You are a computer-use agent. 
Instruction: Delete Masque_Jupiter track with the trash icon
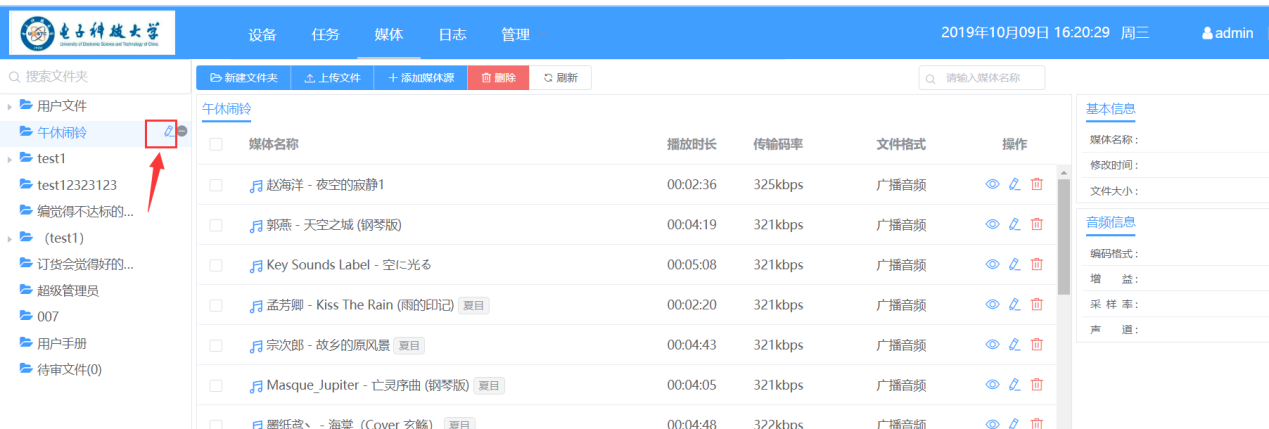point(1036,384)
